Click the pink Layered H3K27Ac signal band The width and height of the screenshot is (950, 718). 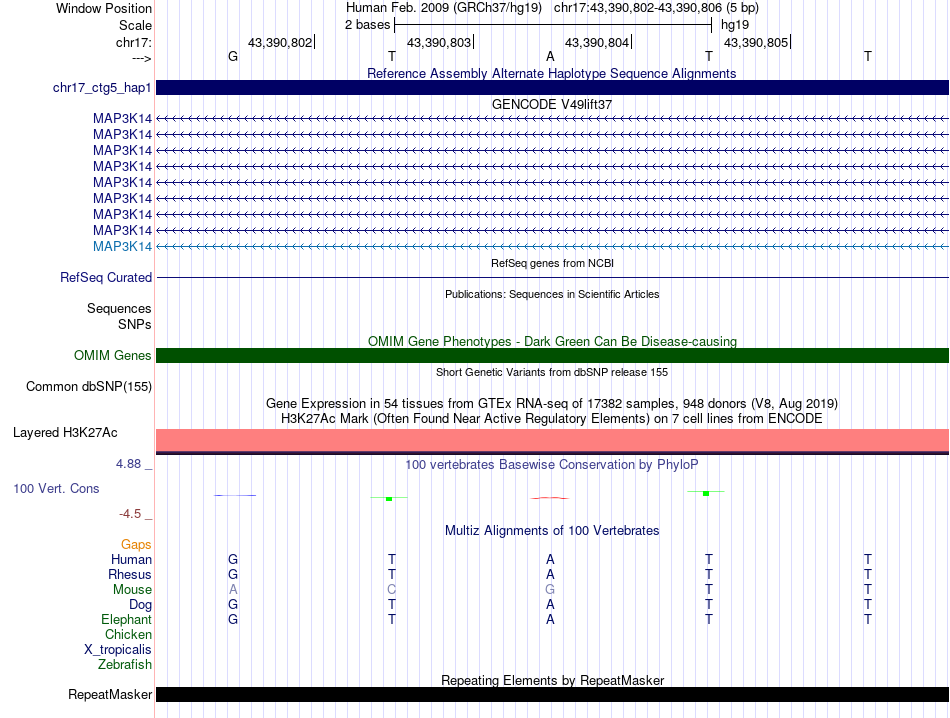point(552,440)
